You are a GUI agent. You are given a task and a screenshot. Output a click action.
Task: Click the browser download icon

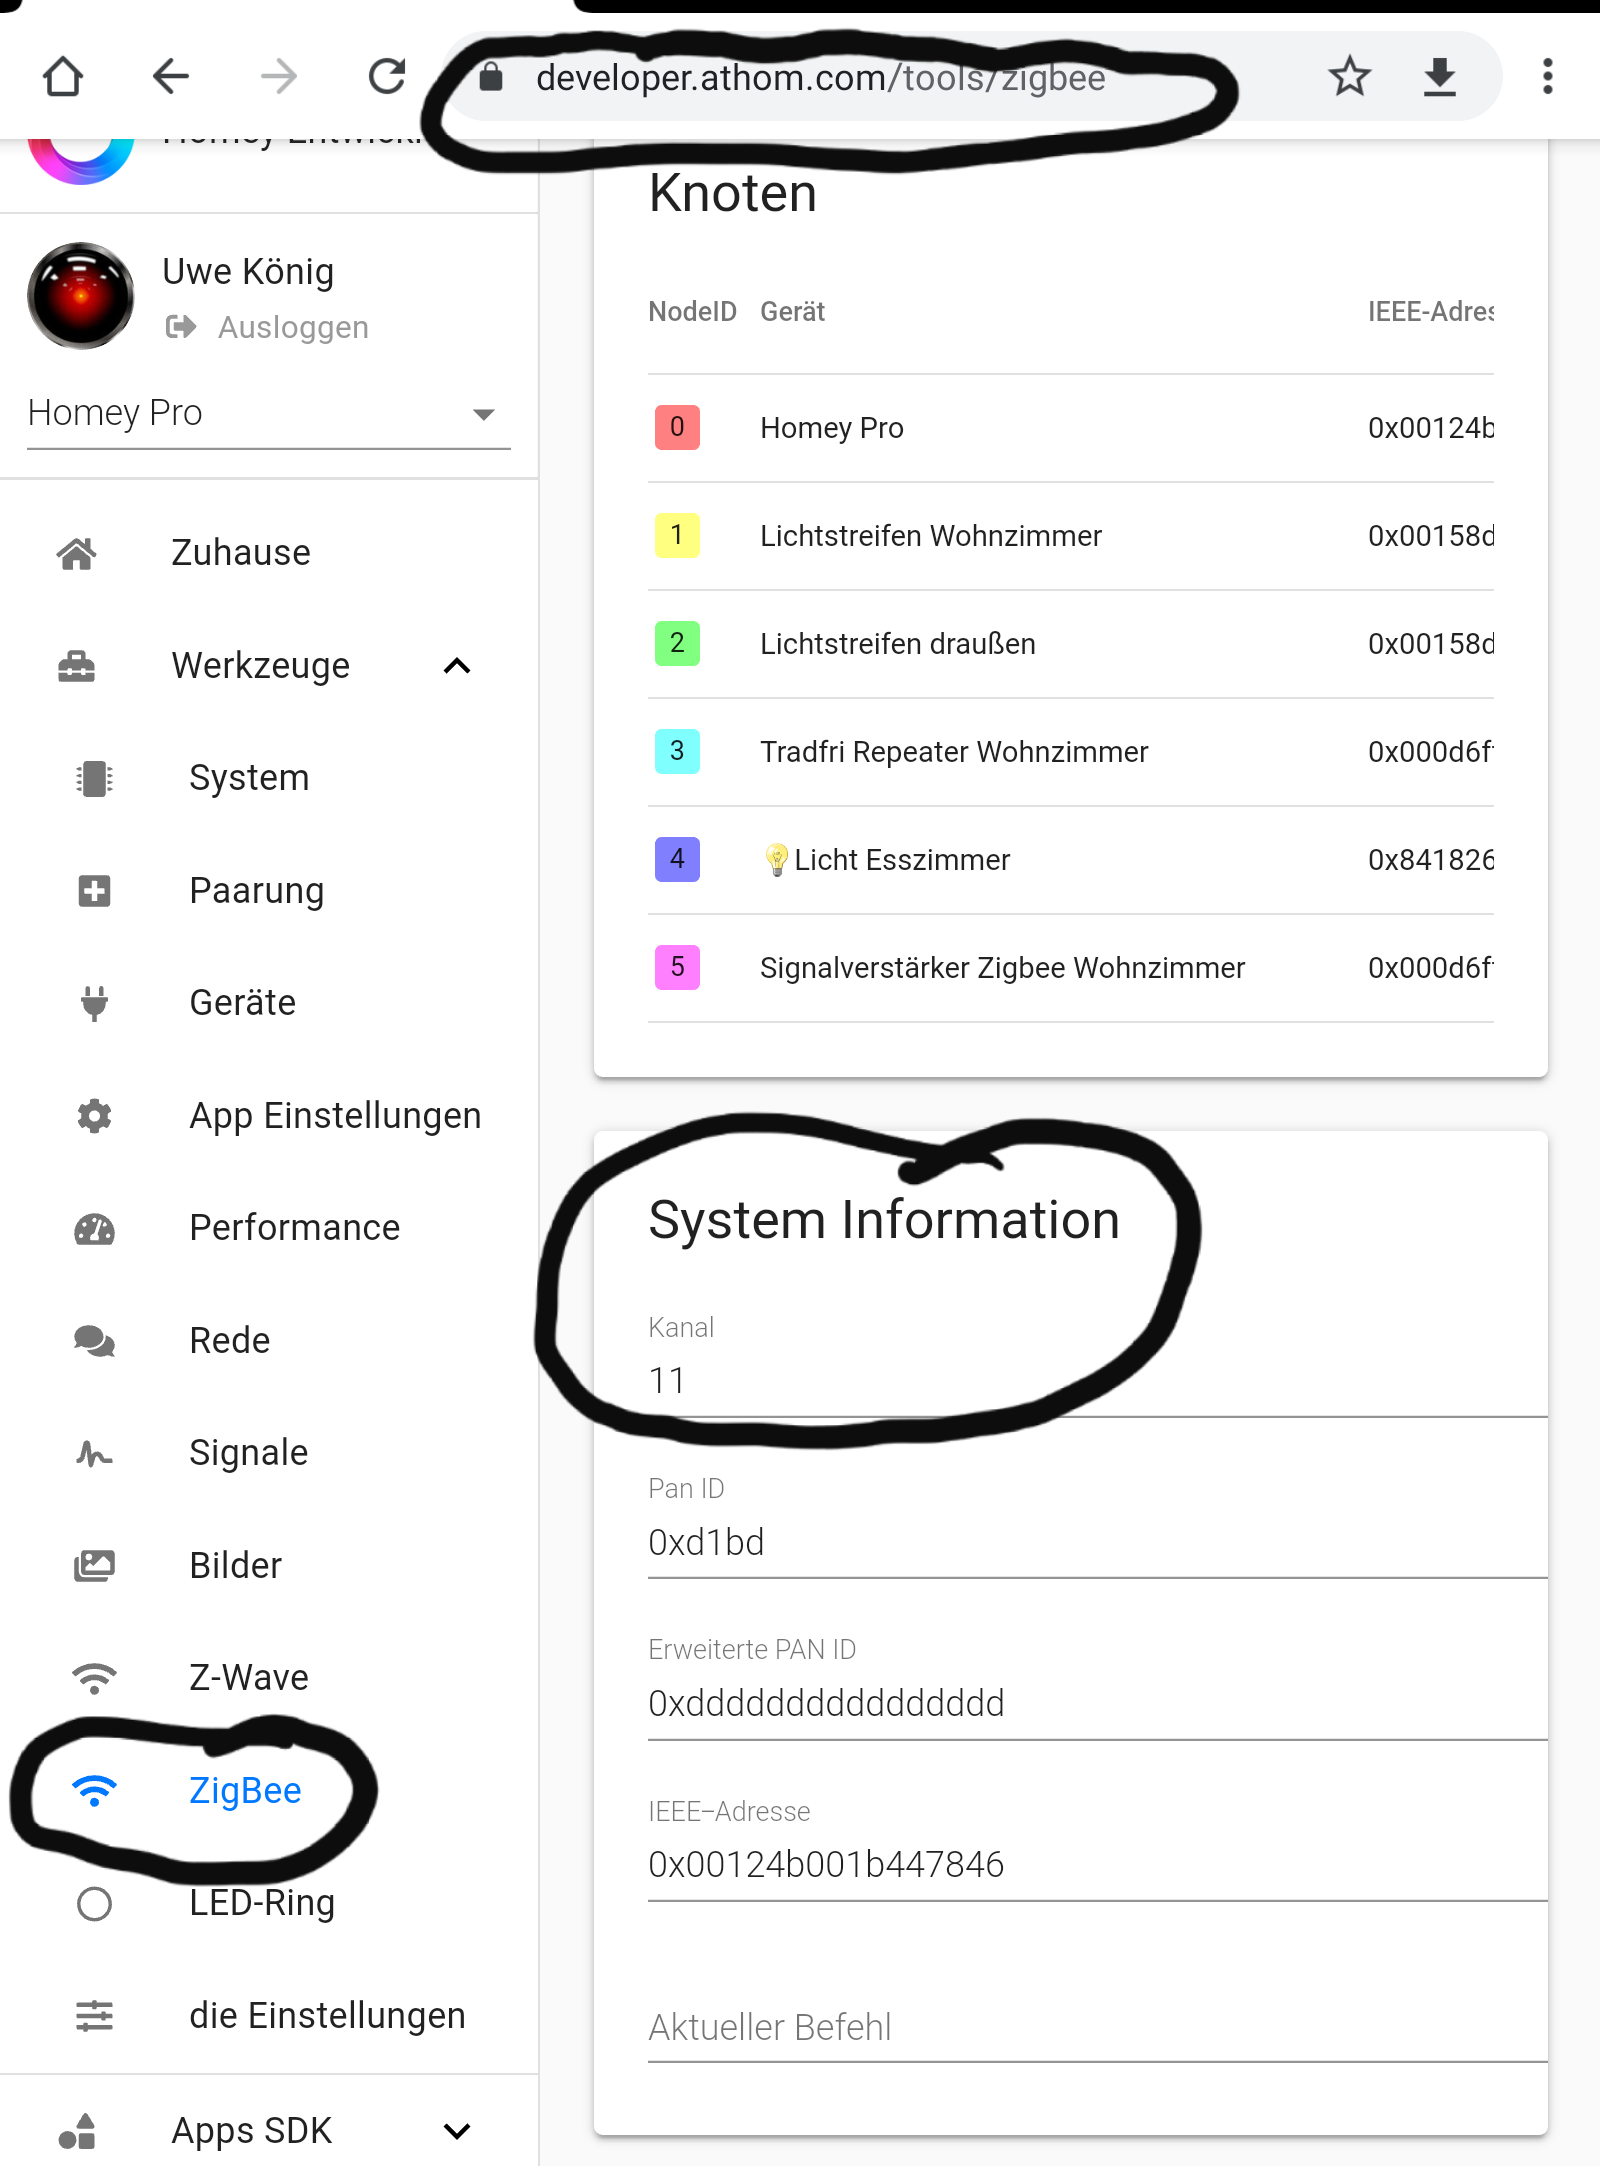(1439, 76)
